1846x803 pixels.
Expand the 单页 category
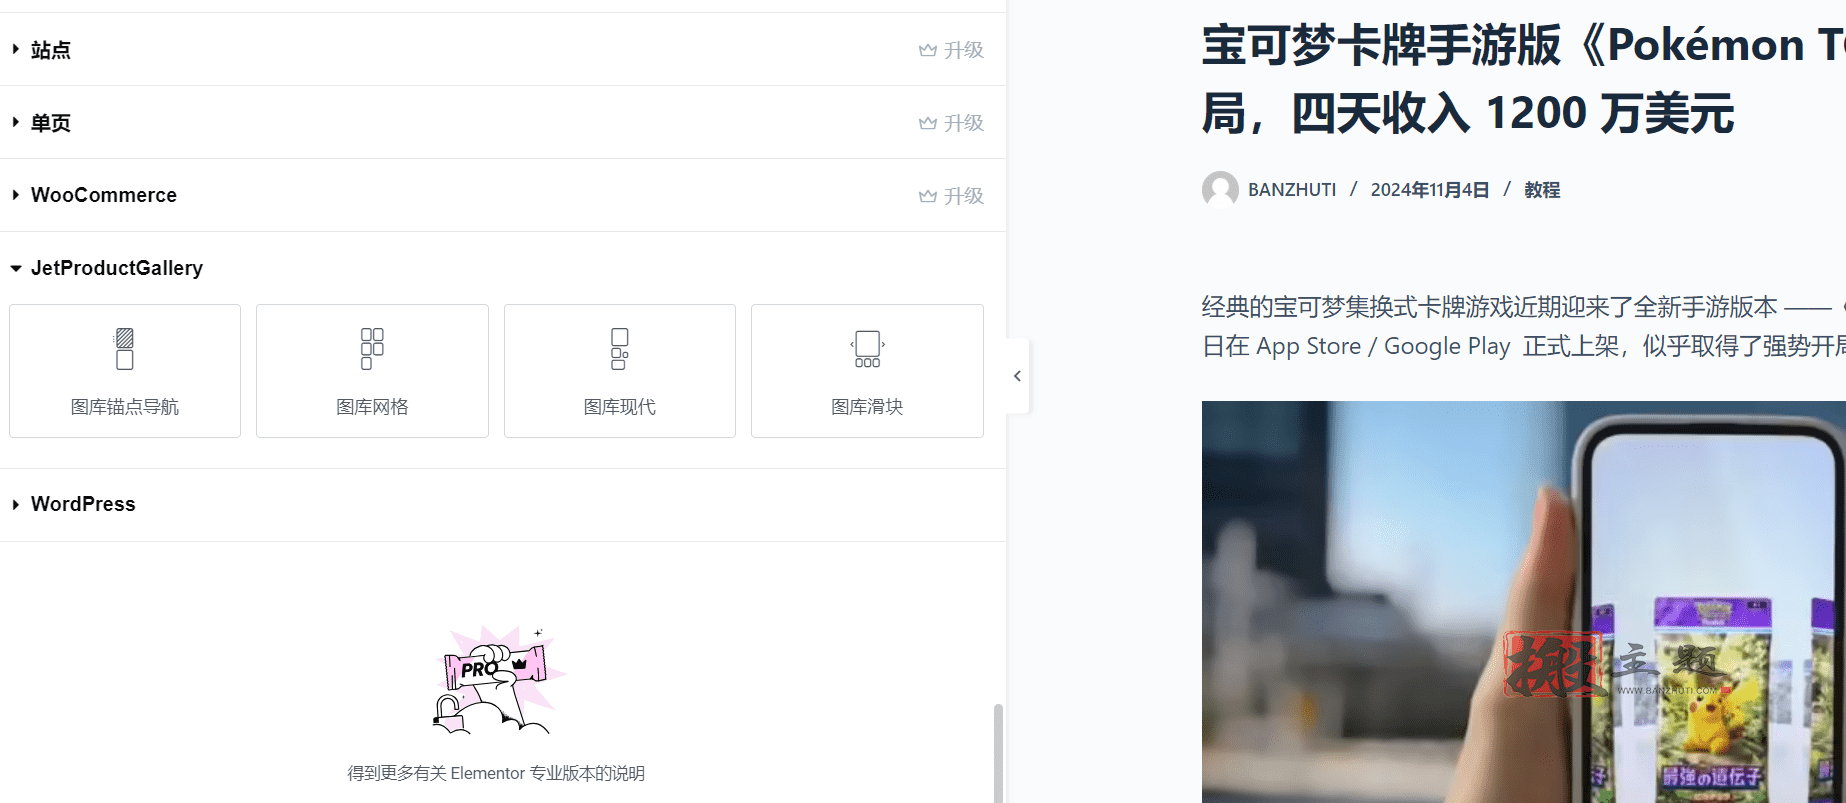[x=502, y=122]
